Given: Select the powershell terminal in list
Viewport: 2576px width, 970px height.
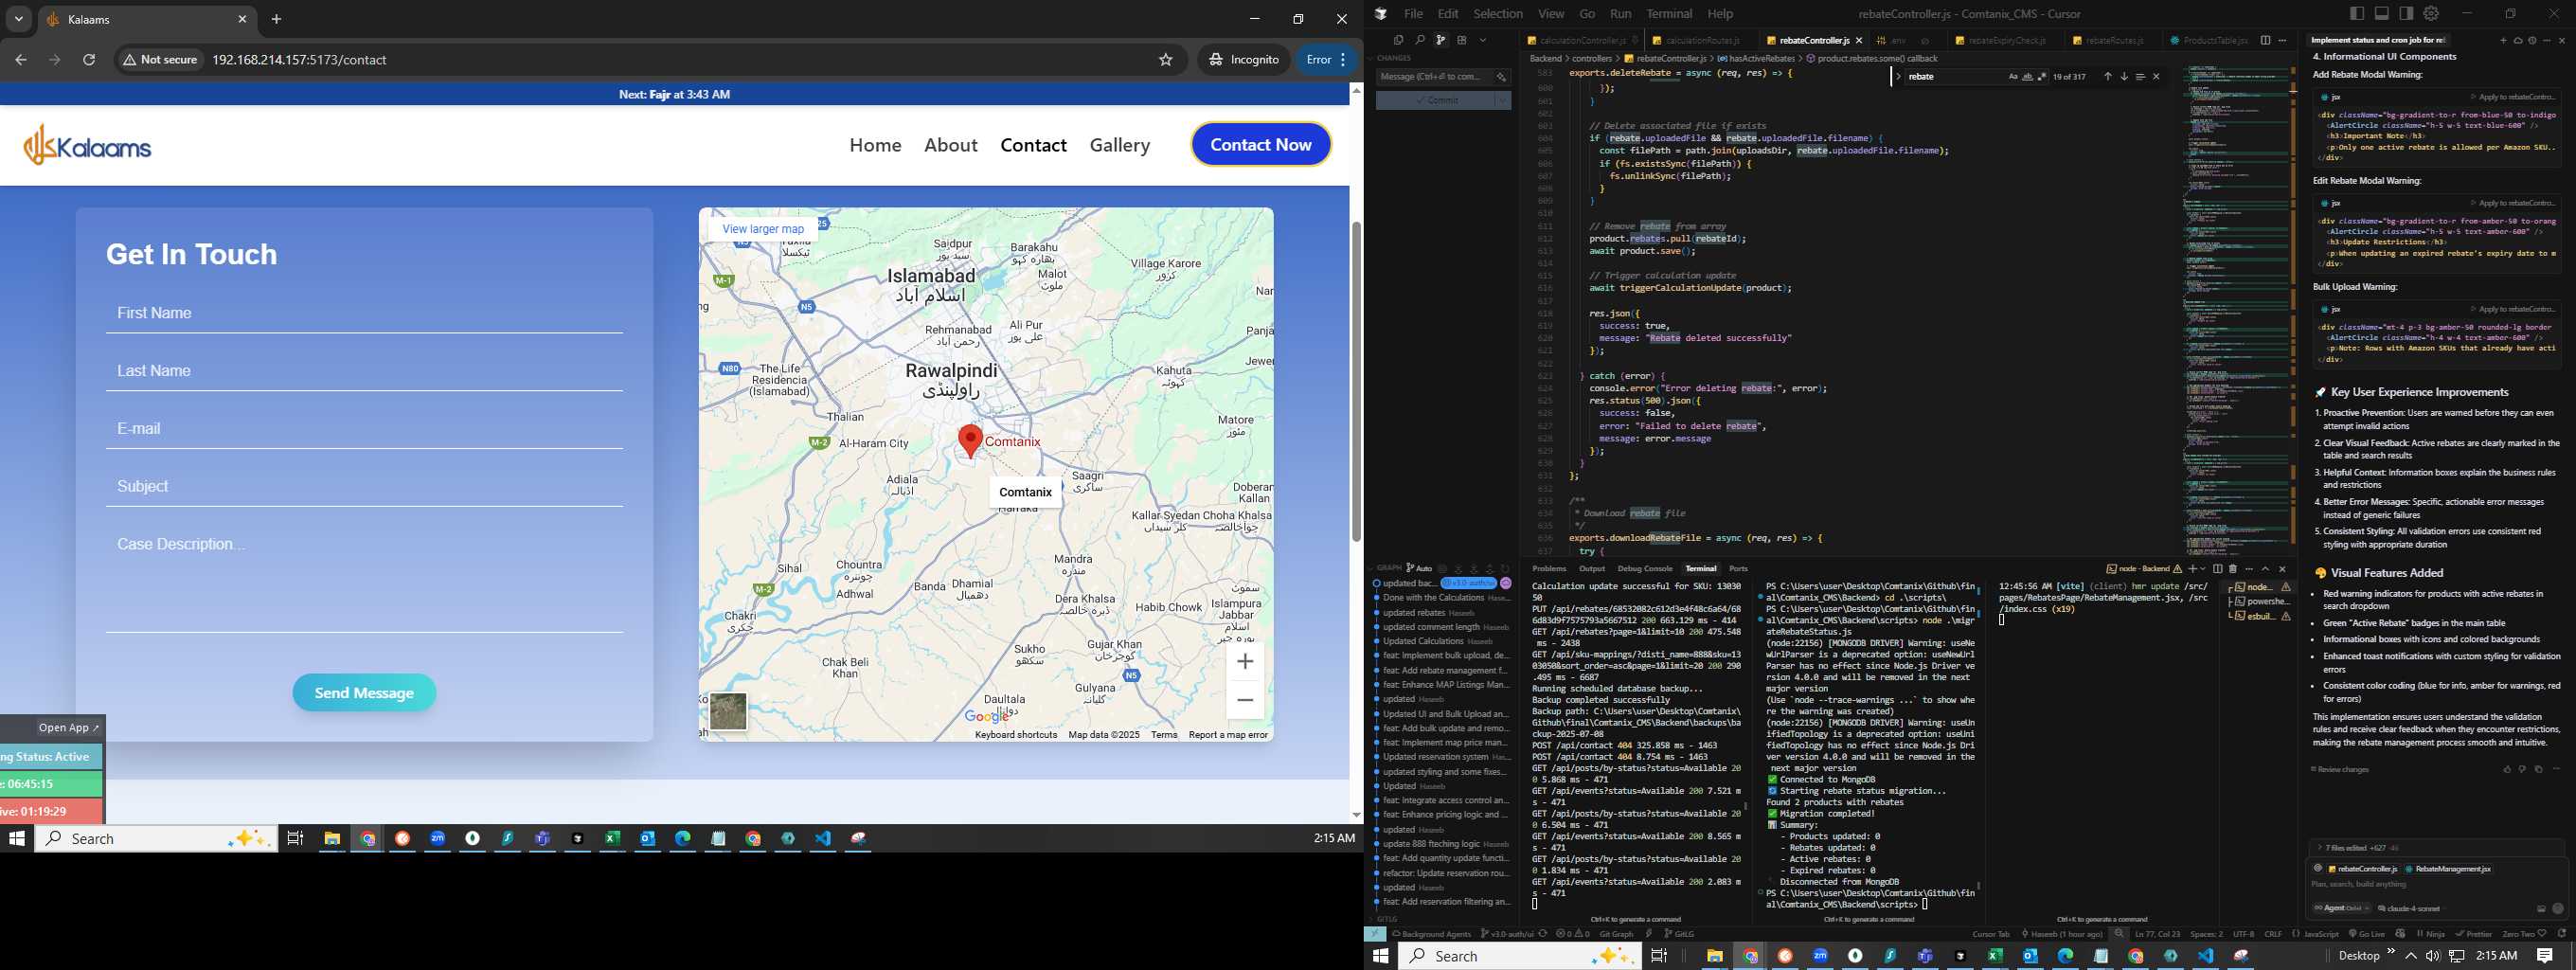Looking at the screenshot, I should [x=2261, y=602].
